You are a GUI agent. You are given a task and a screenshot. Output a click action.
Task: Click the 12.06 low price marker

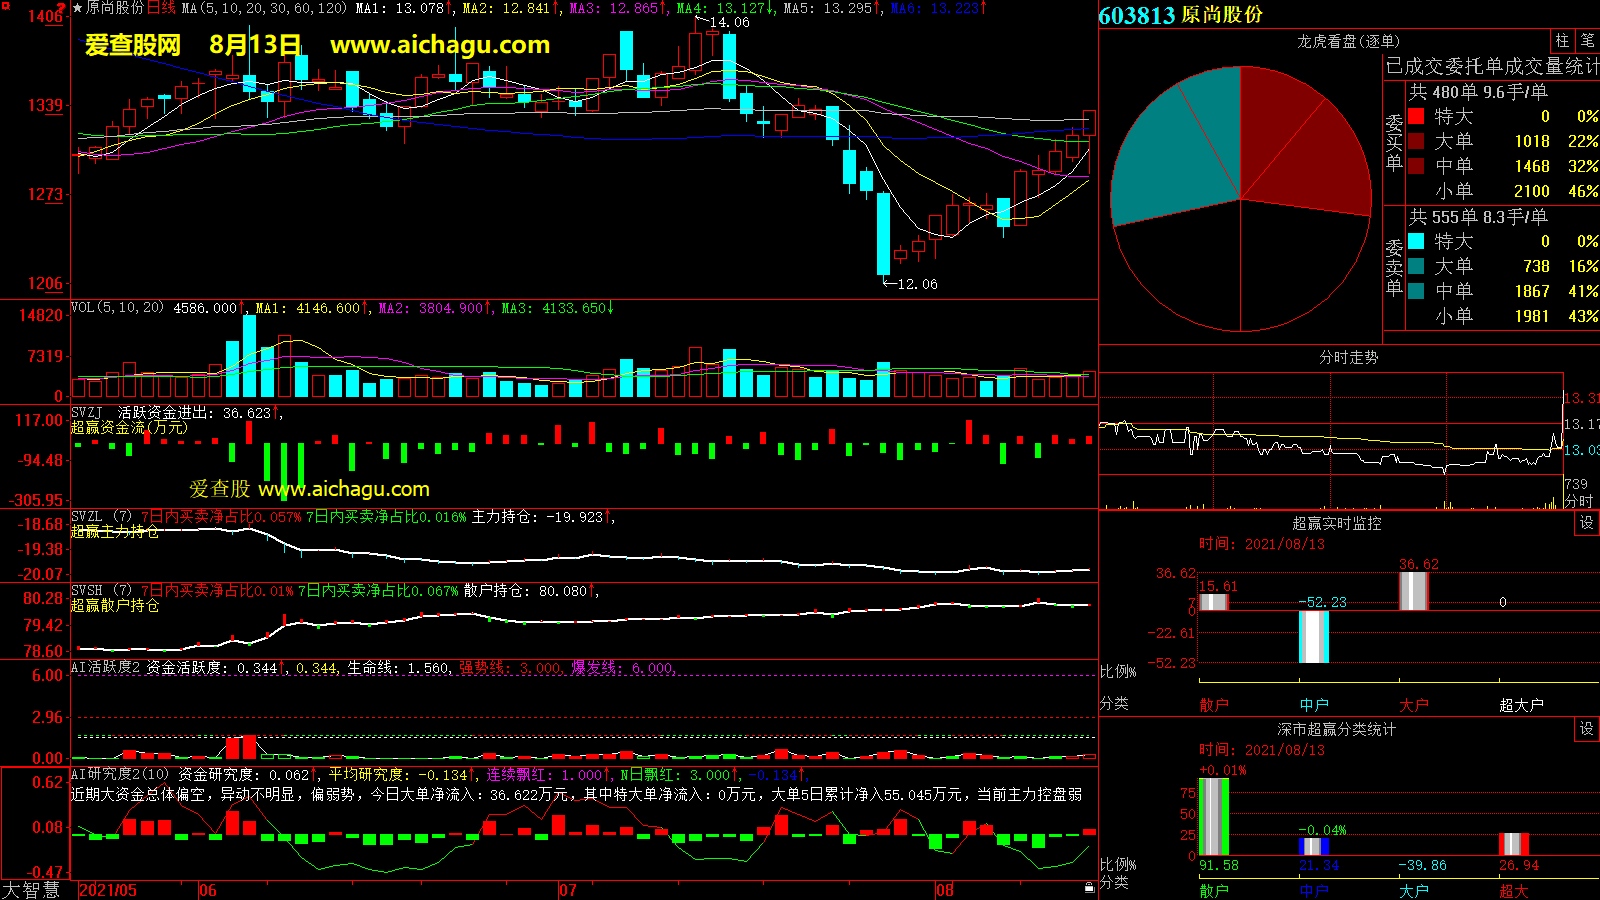pyautogui.click(x=916, y=284)
